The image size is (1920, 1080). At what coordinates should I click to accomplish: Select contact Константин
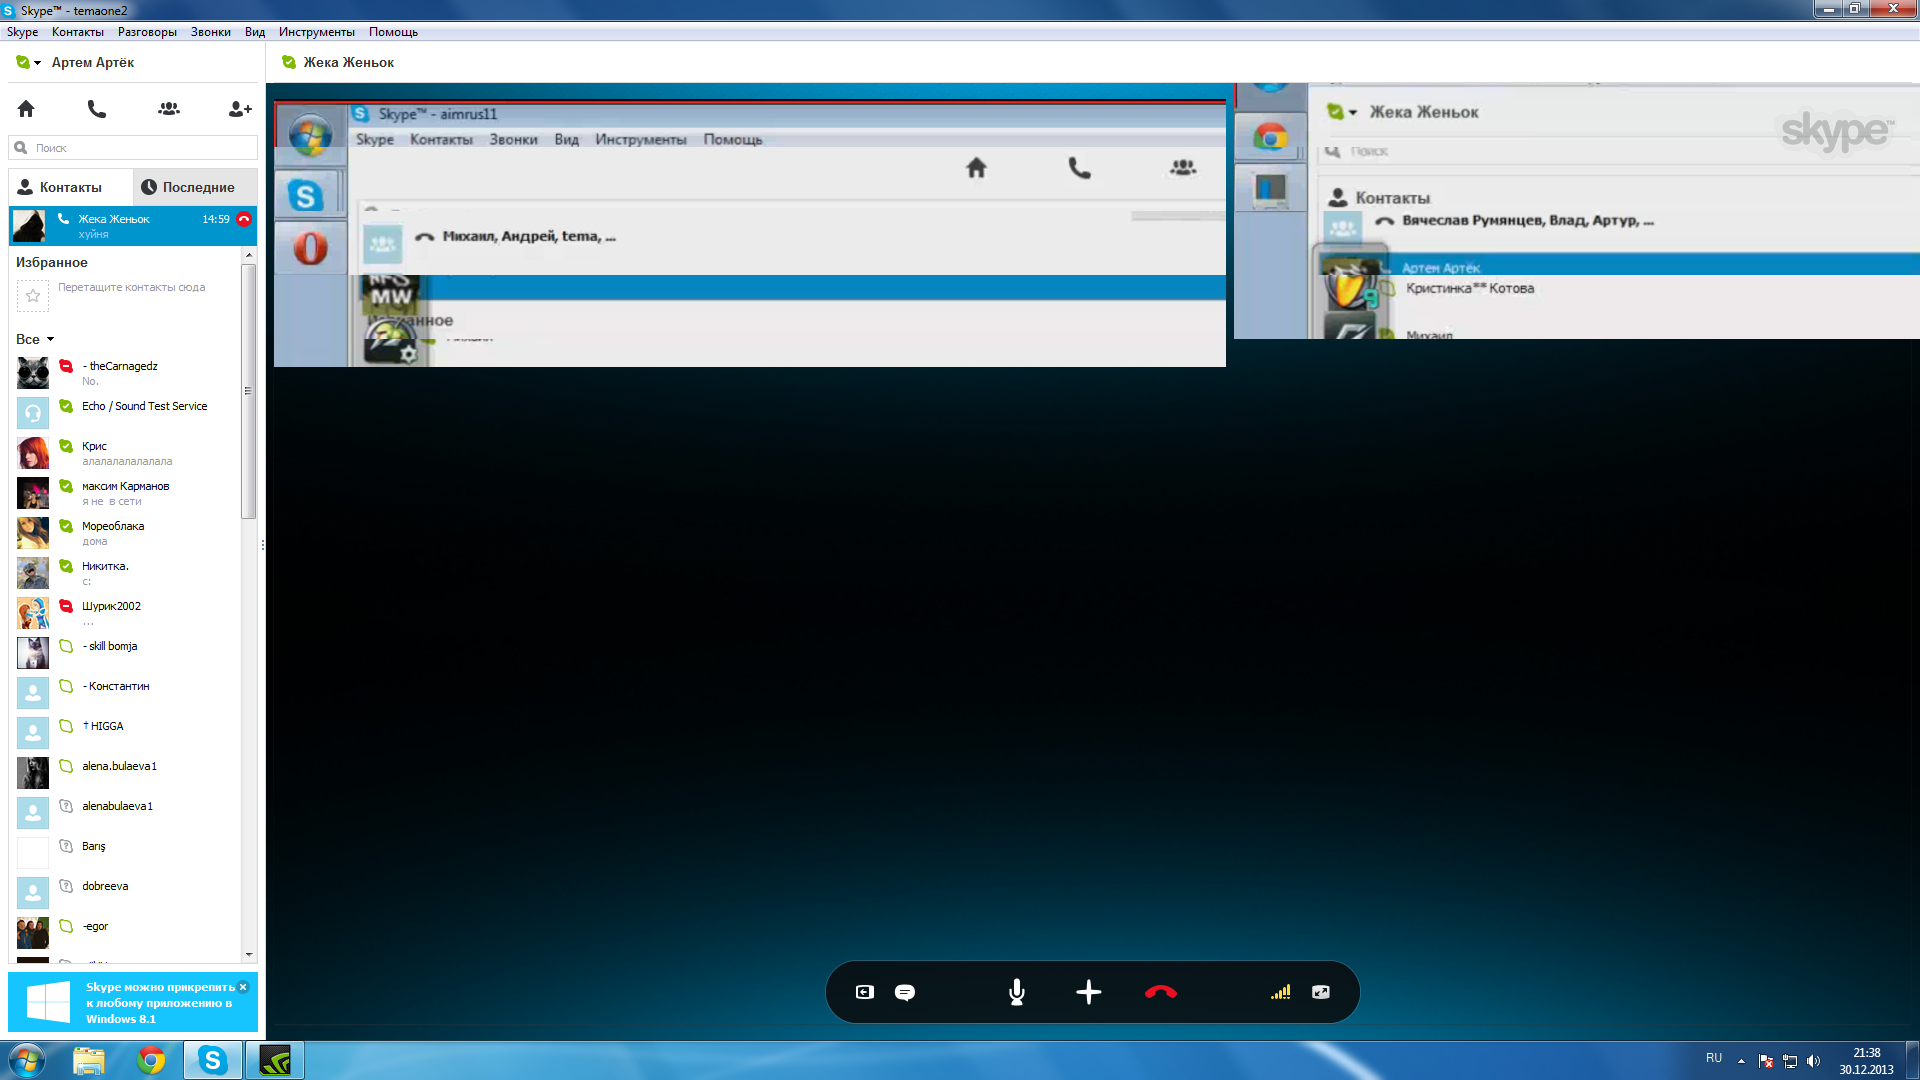point(125,693)
